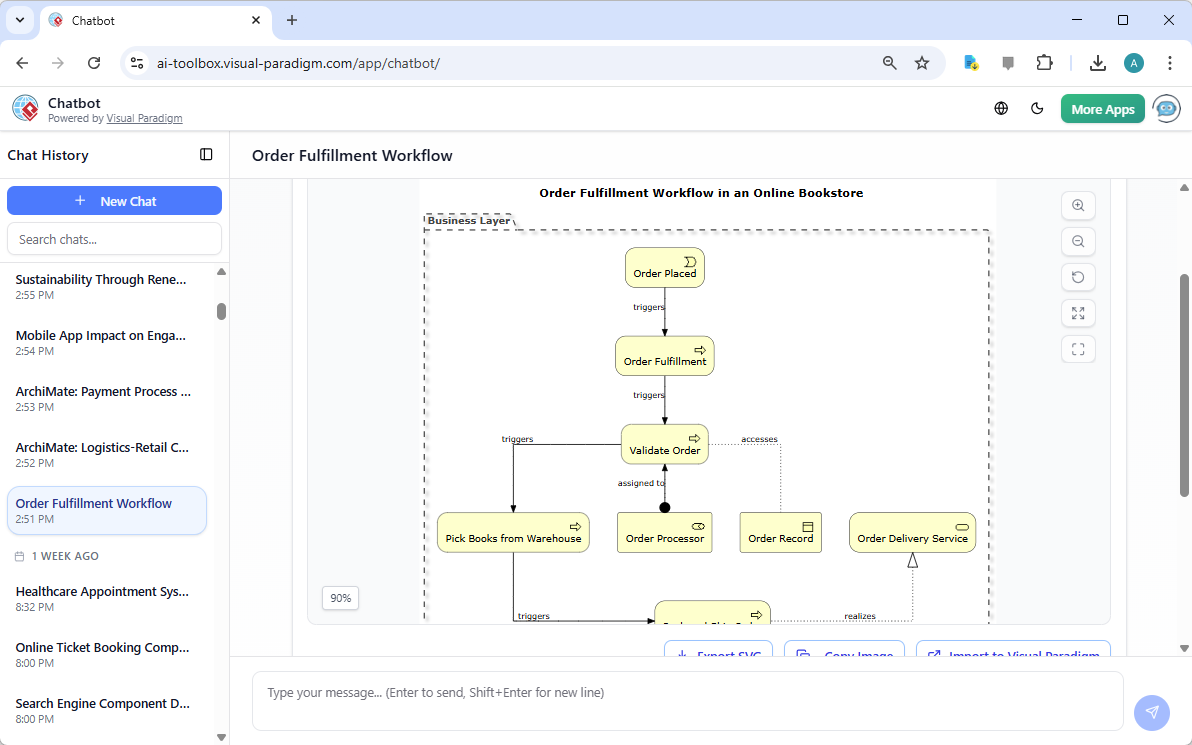Zoom out of the workflow diagram

click(x=1078, y=241)
